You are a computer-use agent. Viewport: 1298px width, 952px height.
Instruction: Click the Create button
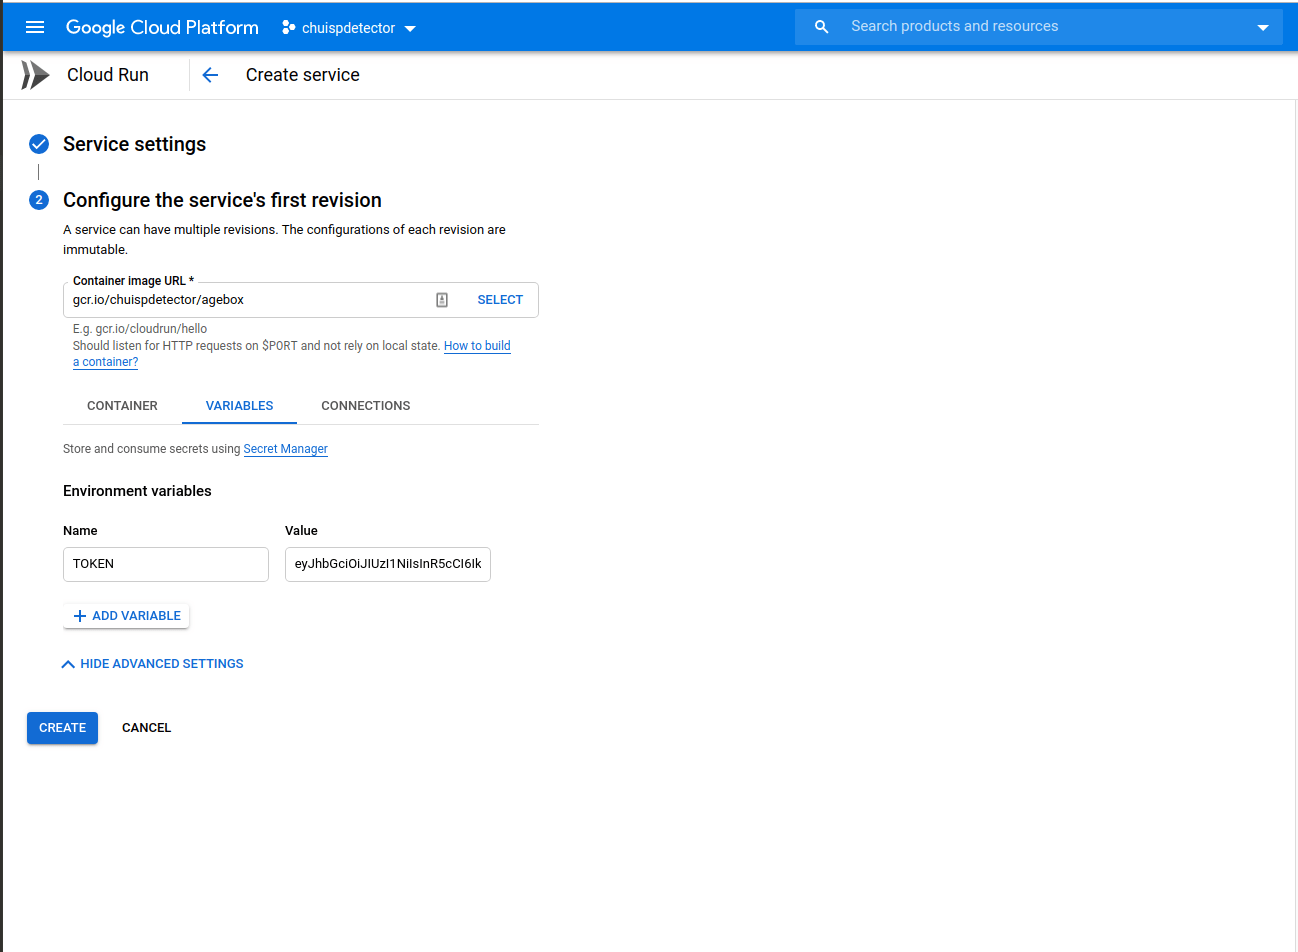point(62,728)
